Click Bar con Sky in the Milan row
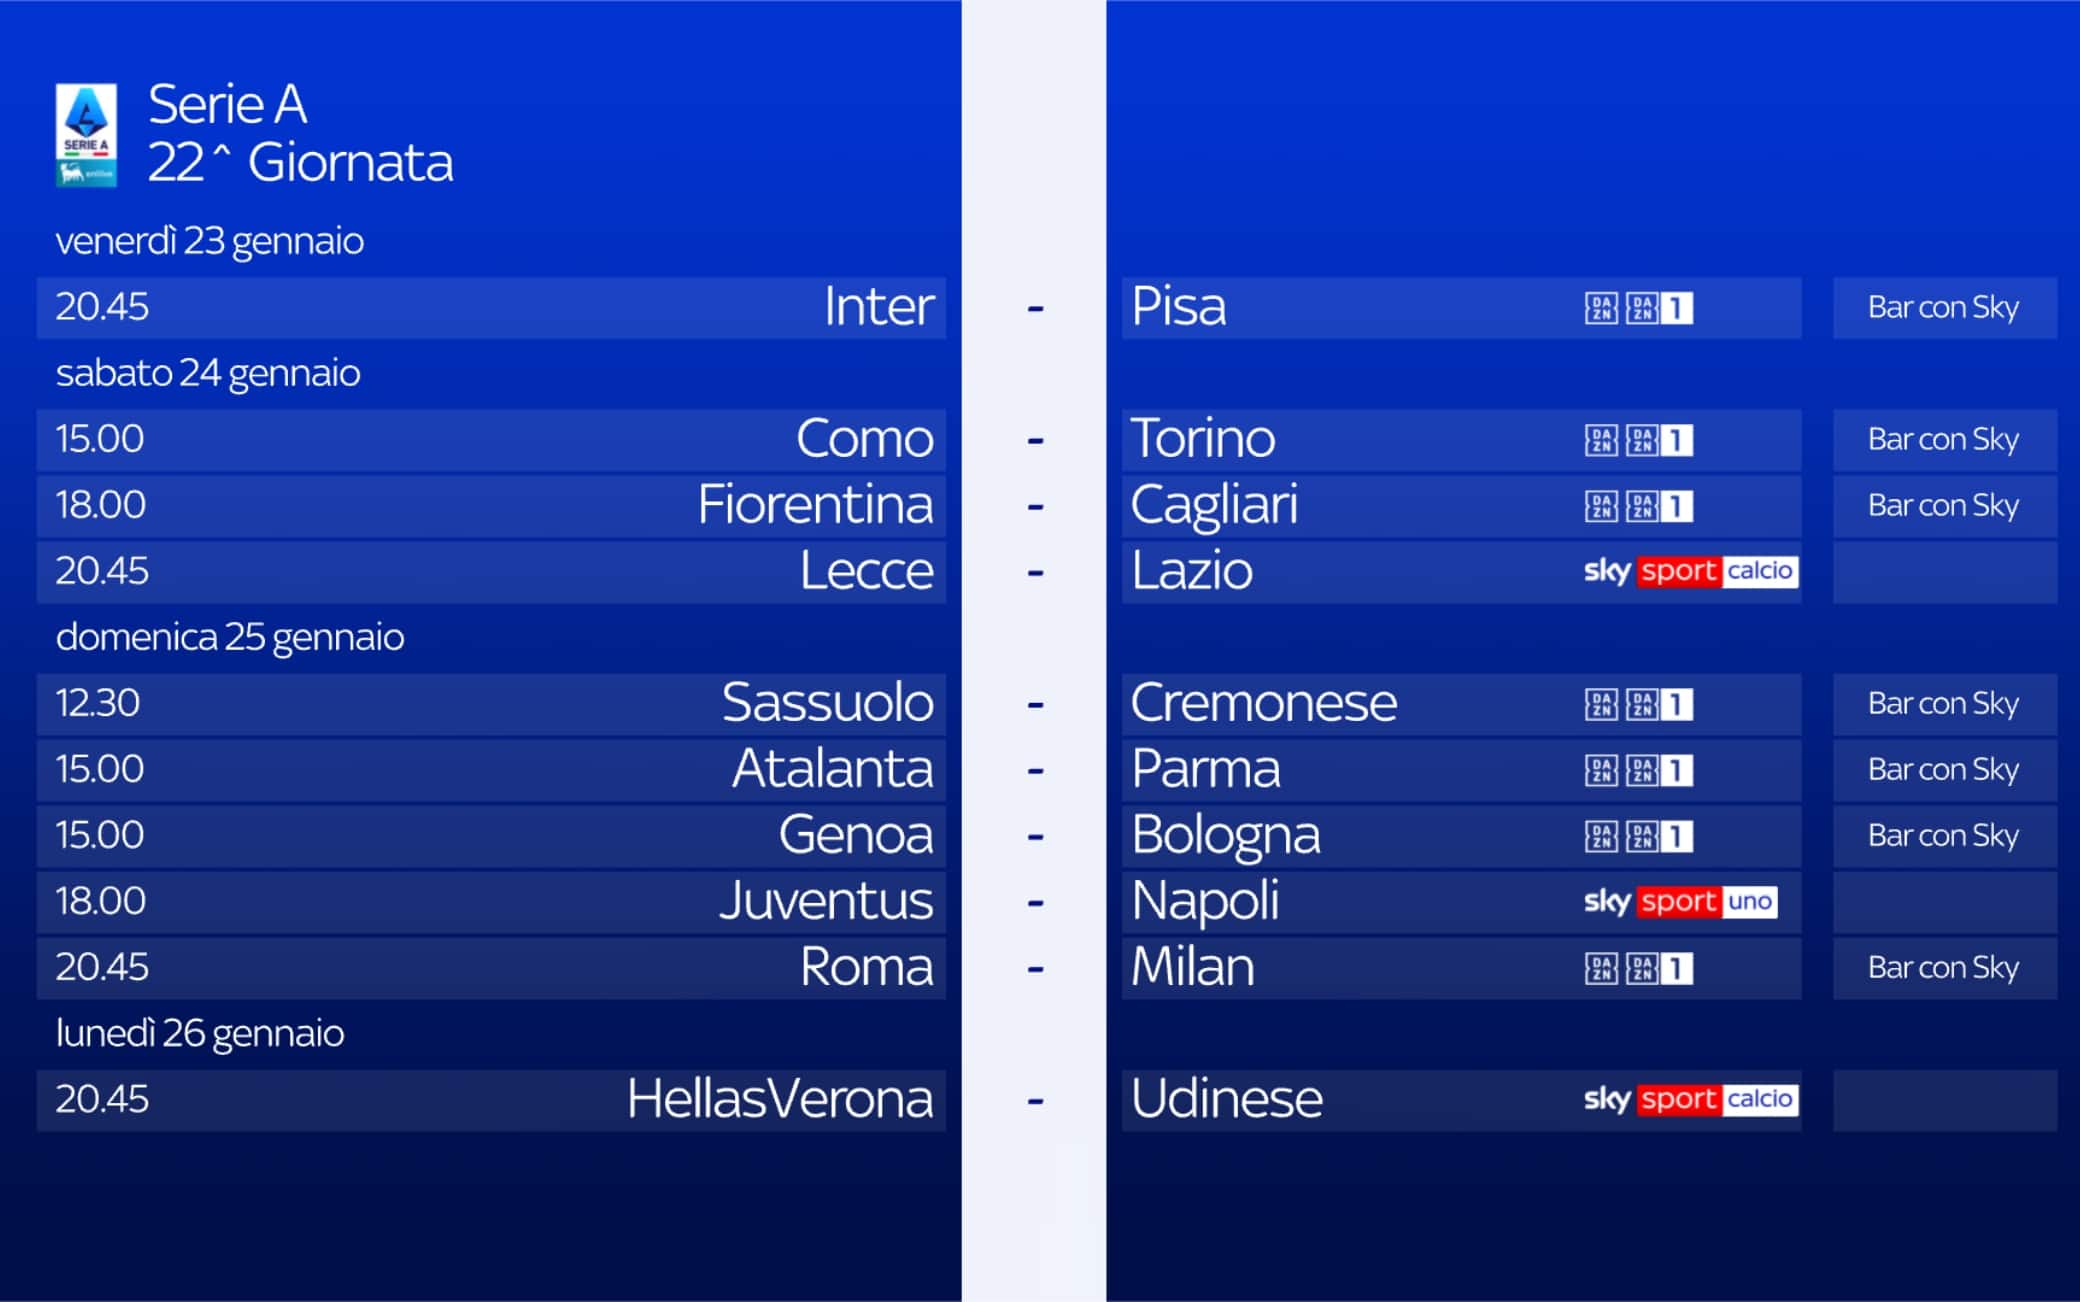2080x1302 pixels. point(1943,968)
